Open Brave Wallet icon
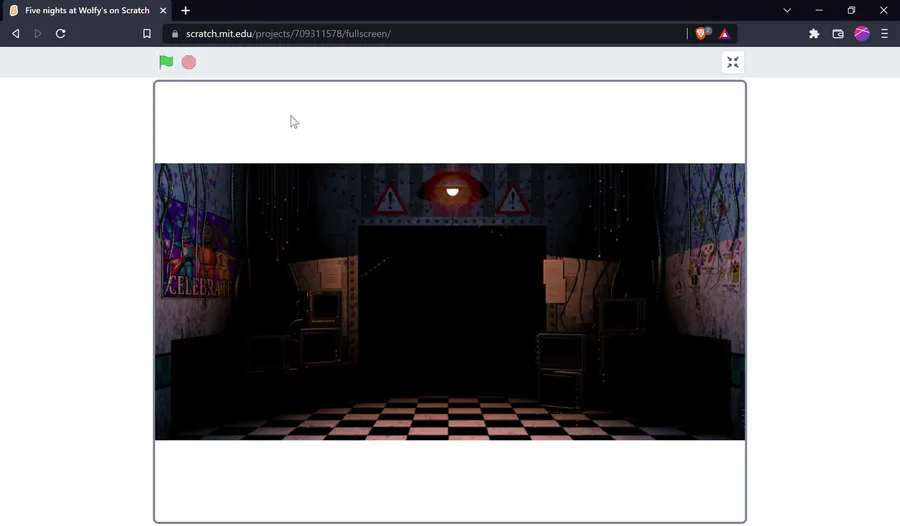 pos(838,34)
